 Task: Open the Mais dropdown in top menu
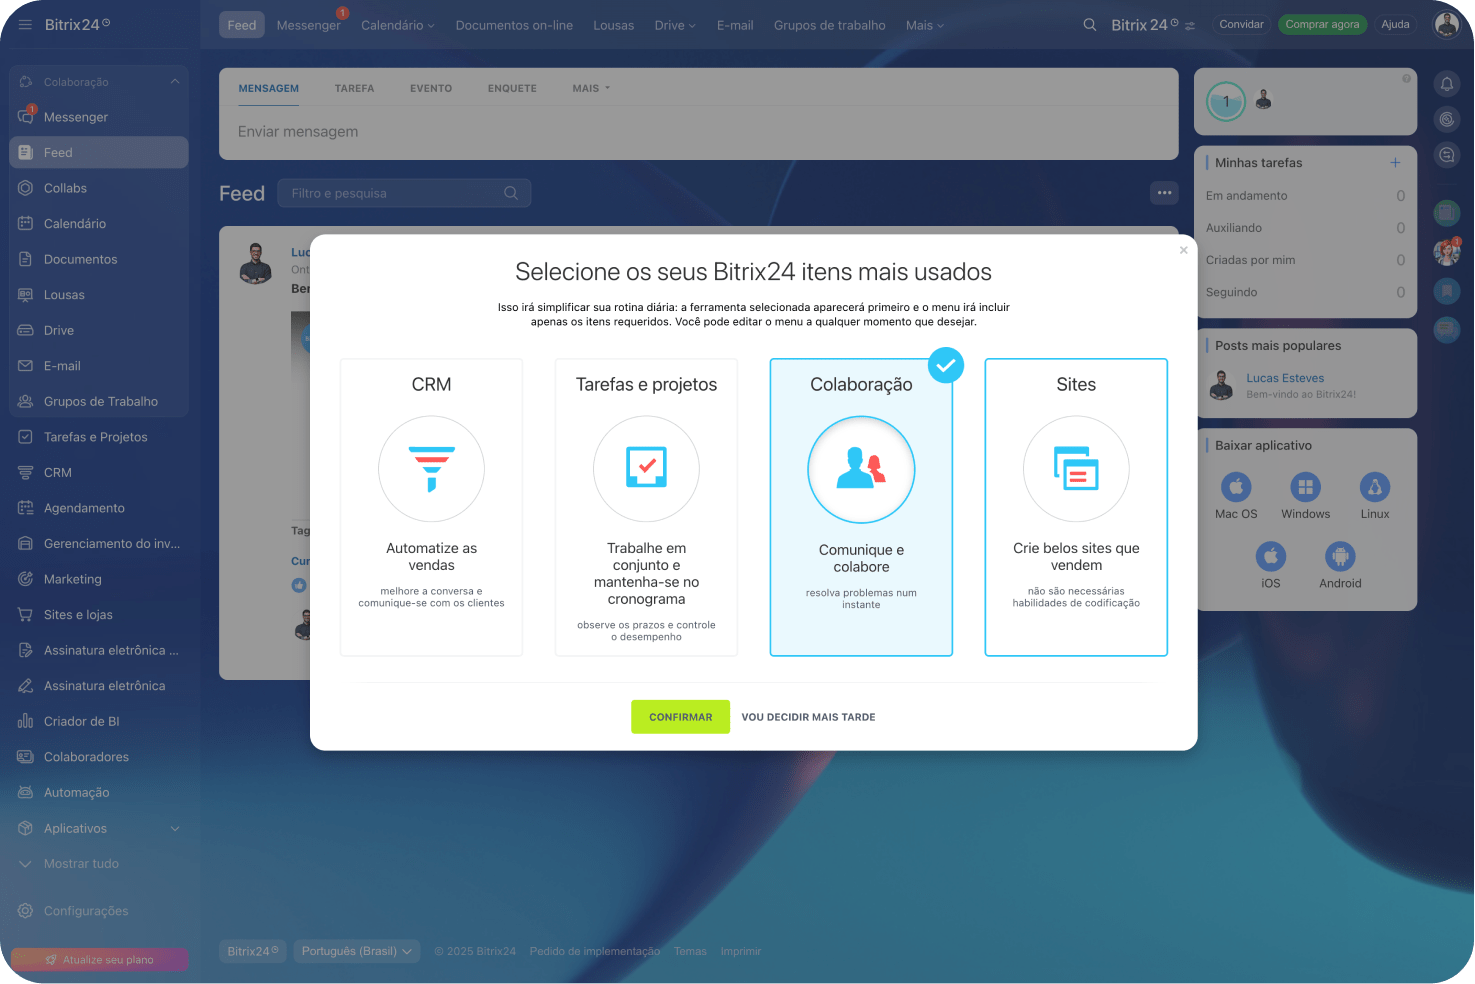click(x=924, y=26)
